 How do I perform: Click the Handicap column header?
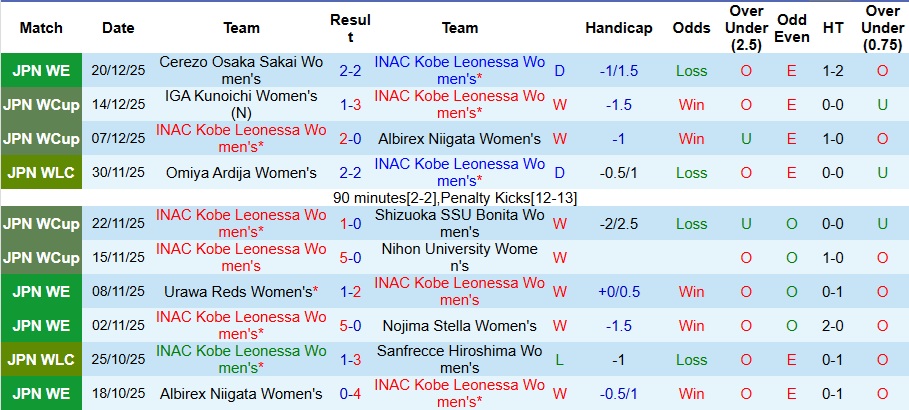[x=619, y=28]
